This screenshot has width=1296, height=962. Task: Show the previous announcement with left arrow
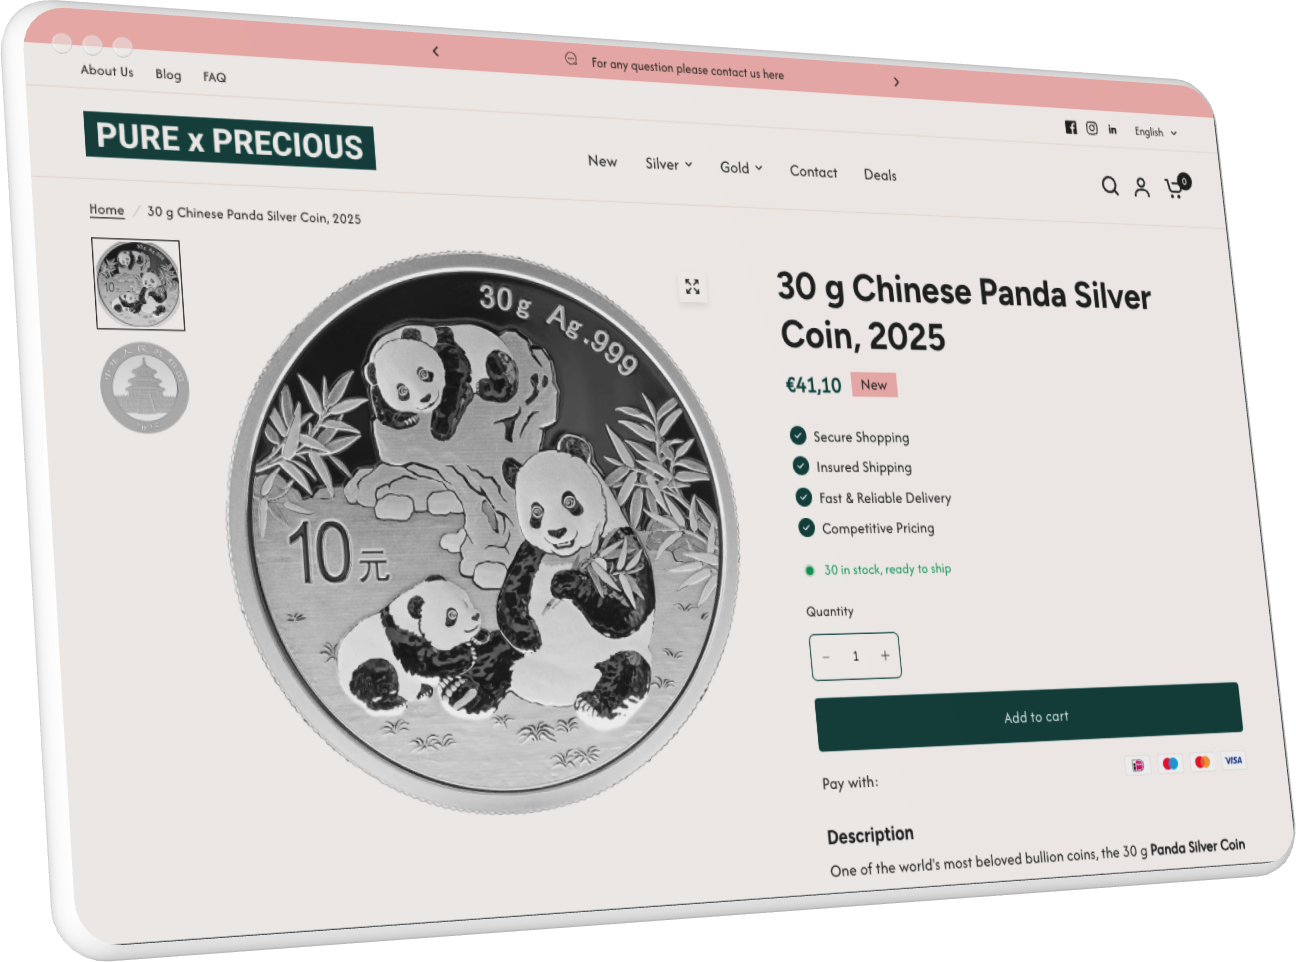[x=436, y=51]
